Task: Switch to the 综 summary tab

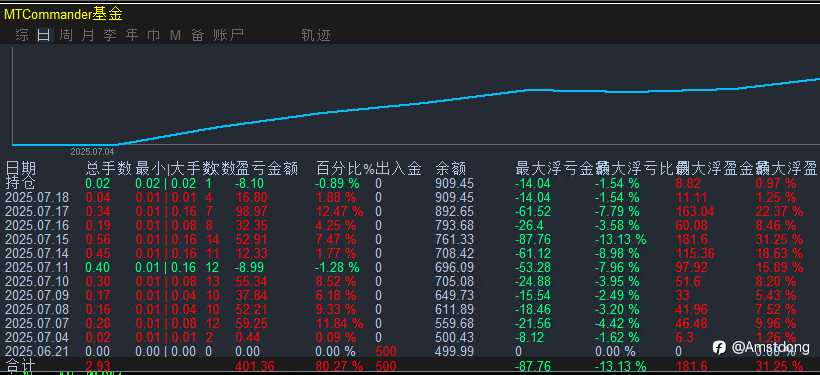Action: pos(22,35)
